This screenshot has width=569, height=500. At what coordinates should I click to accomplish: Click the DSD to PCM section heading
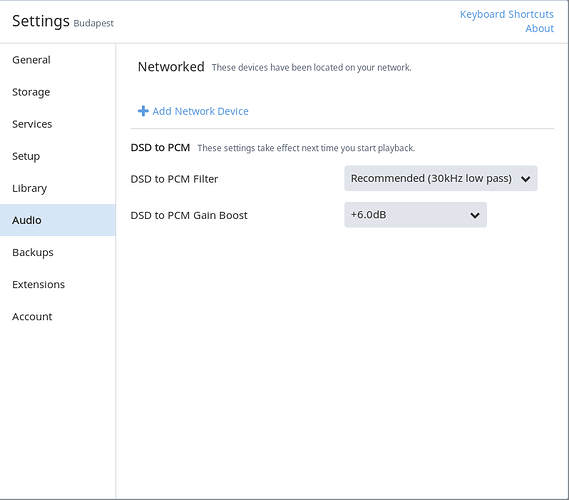tap(160, 148)
